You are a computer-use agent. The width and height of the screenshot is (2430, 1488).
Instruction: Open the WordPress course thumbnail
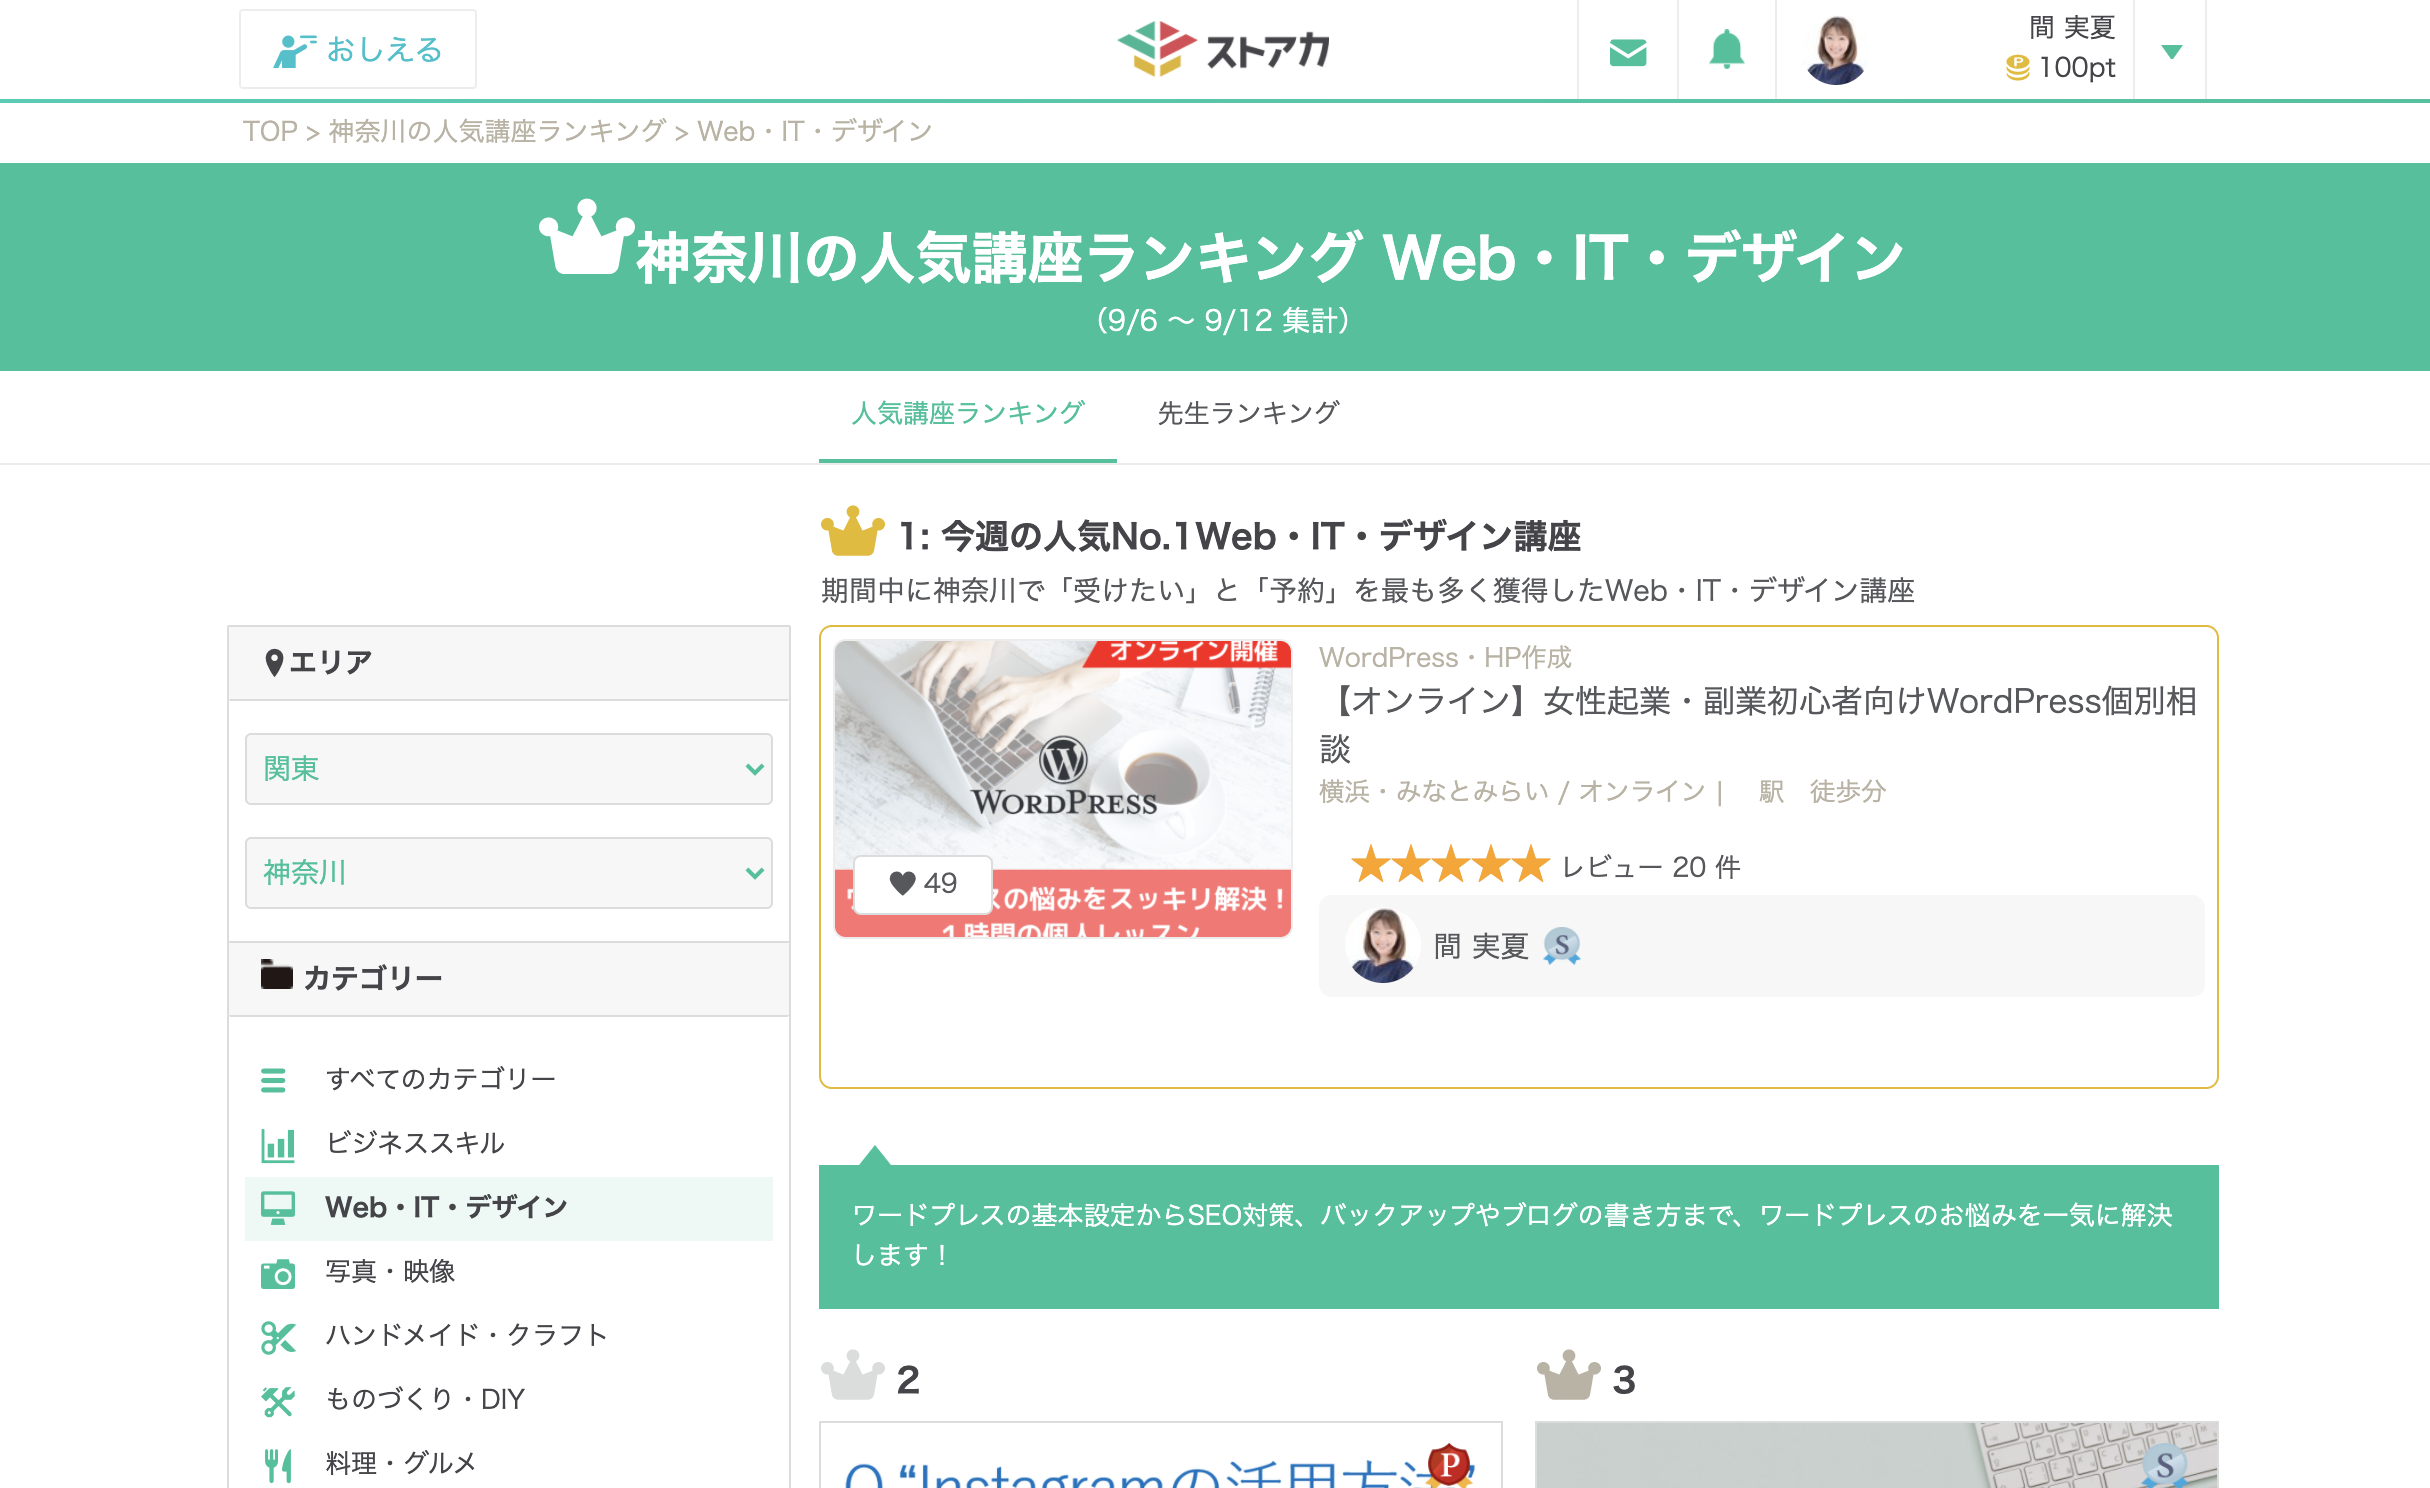[1063, 789]
